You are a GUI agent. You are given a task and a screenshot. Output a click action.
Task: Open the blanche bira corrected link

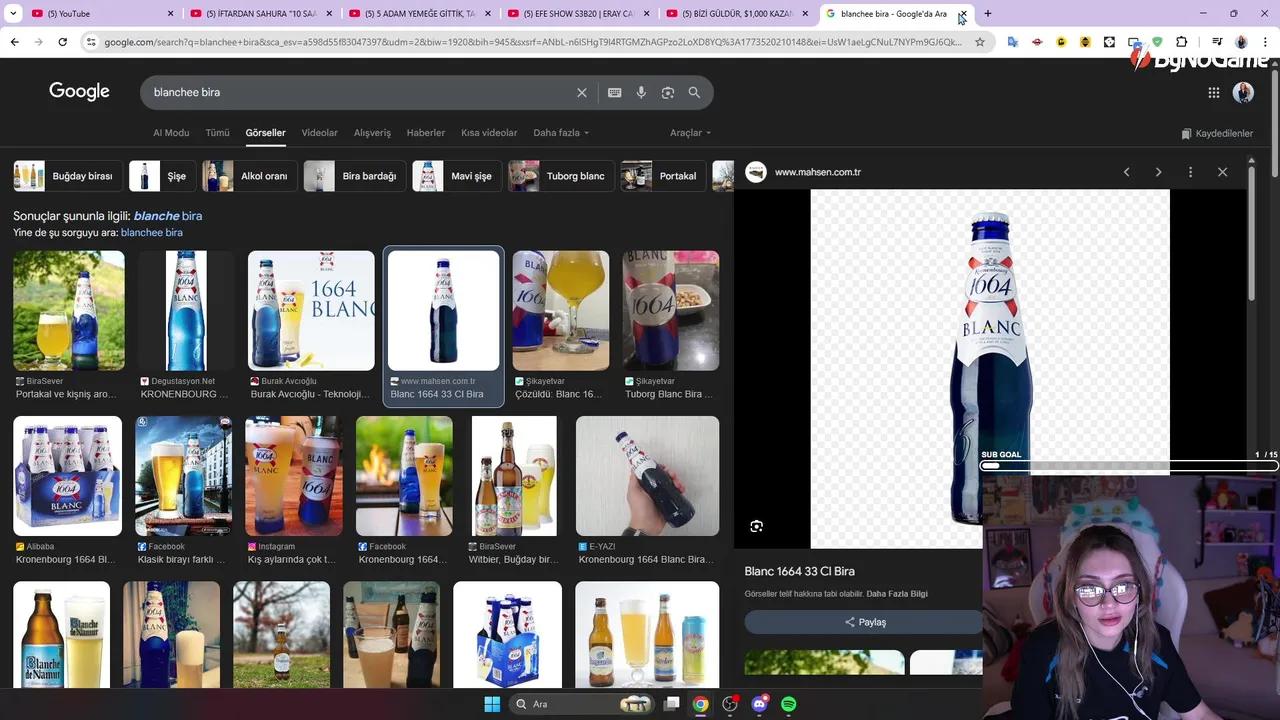point(168,216)
